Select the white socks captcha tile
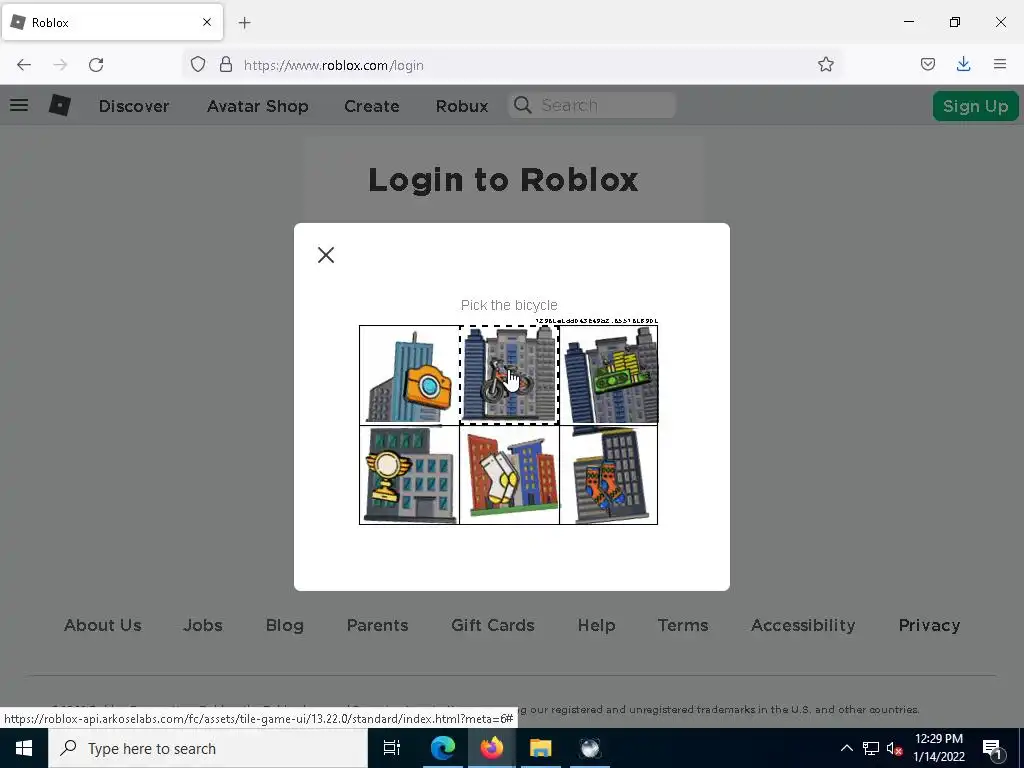This screenshot has width=1024, height=768. 509,475
